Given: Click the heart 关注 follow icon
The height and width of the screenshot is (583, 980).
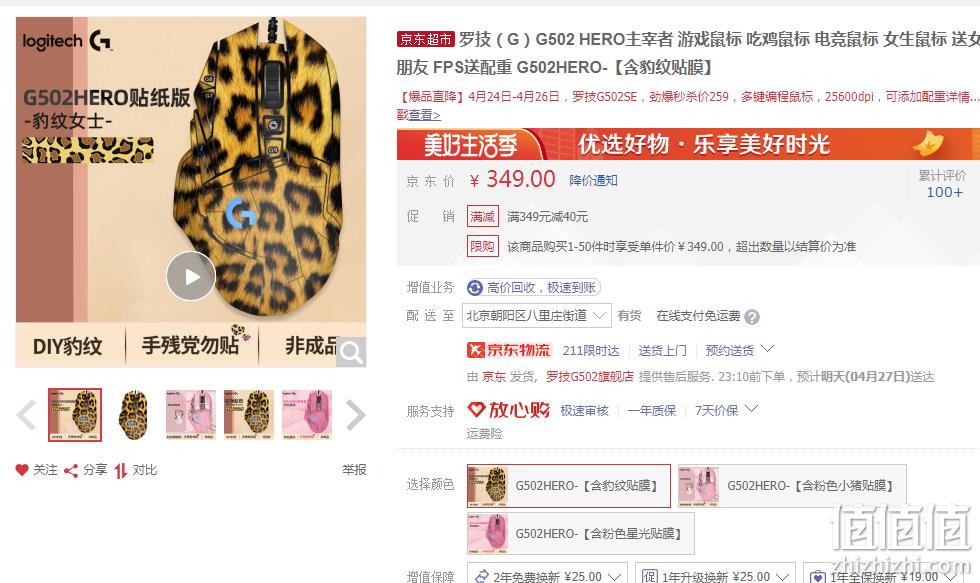Looking at the screenshot, I should pyautogui.click(x=22, y=470).
